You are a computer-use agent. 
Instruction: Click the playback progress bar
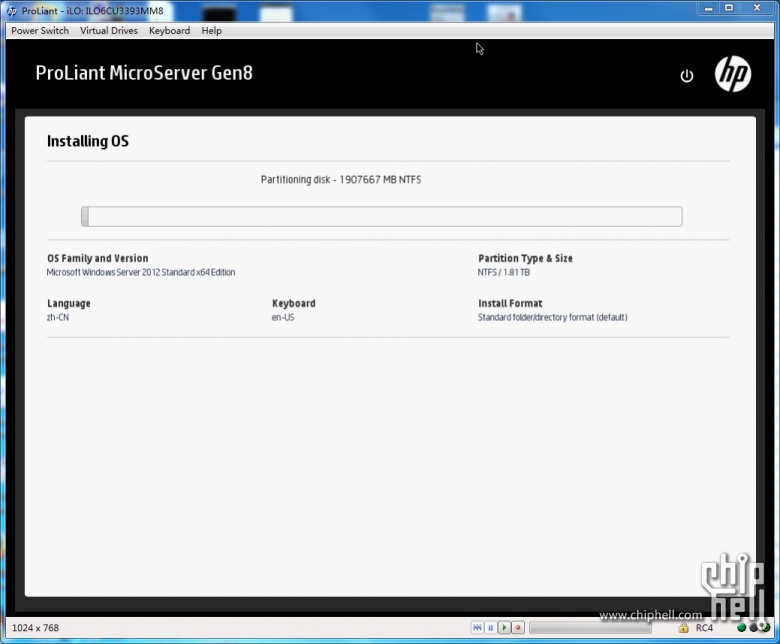click(x=590, y=628)
